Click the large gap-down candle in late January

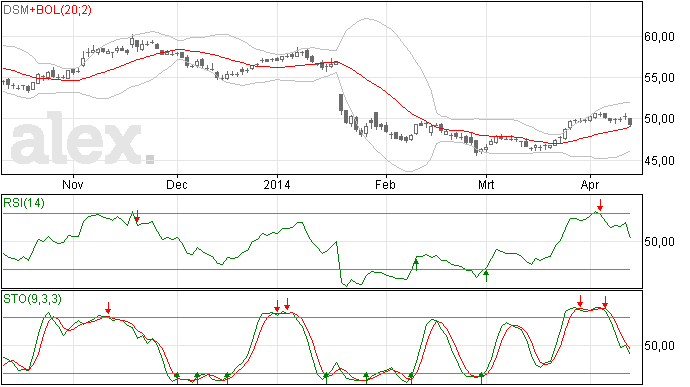tap(341, 103)
